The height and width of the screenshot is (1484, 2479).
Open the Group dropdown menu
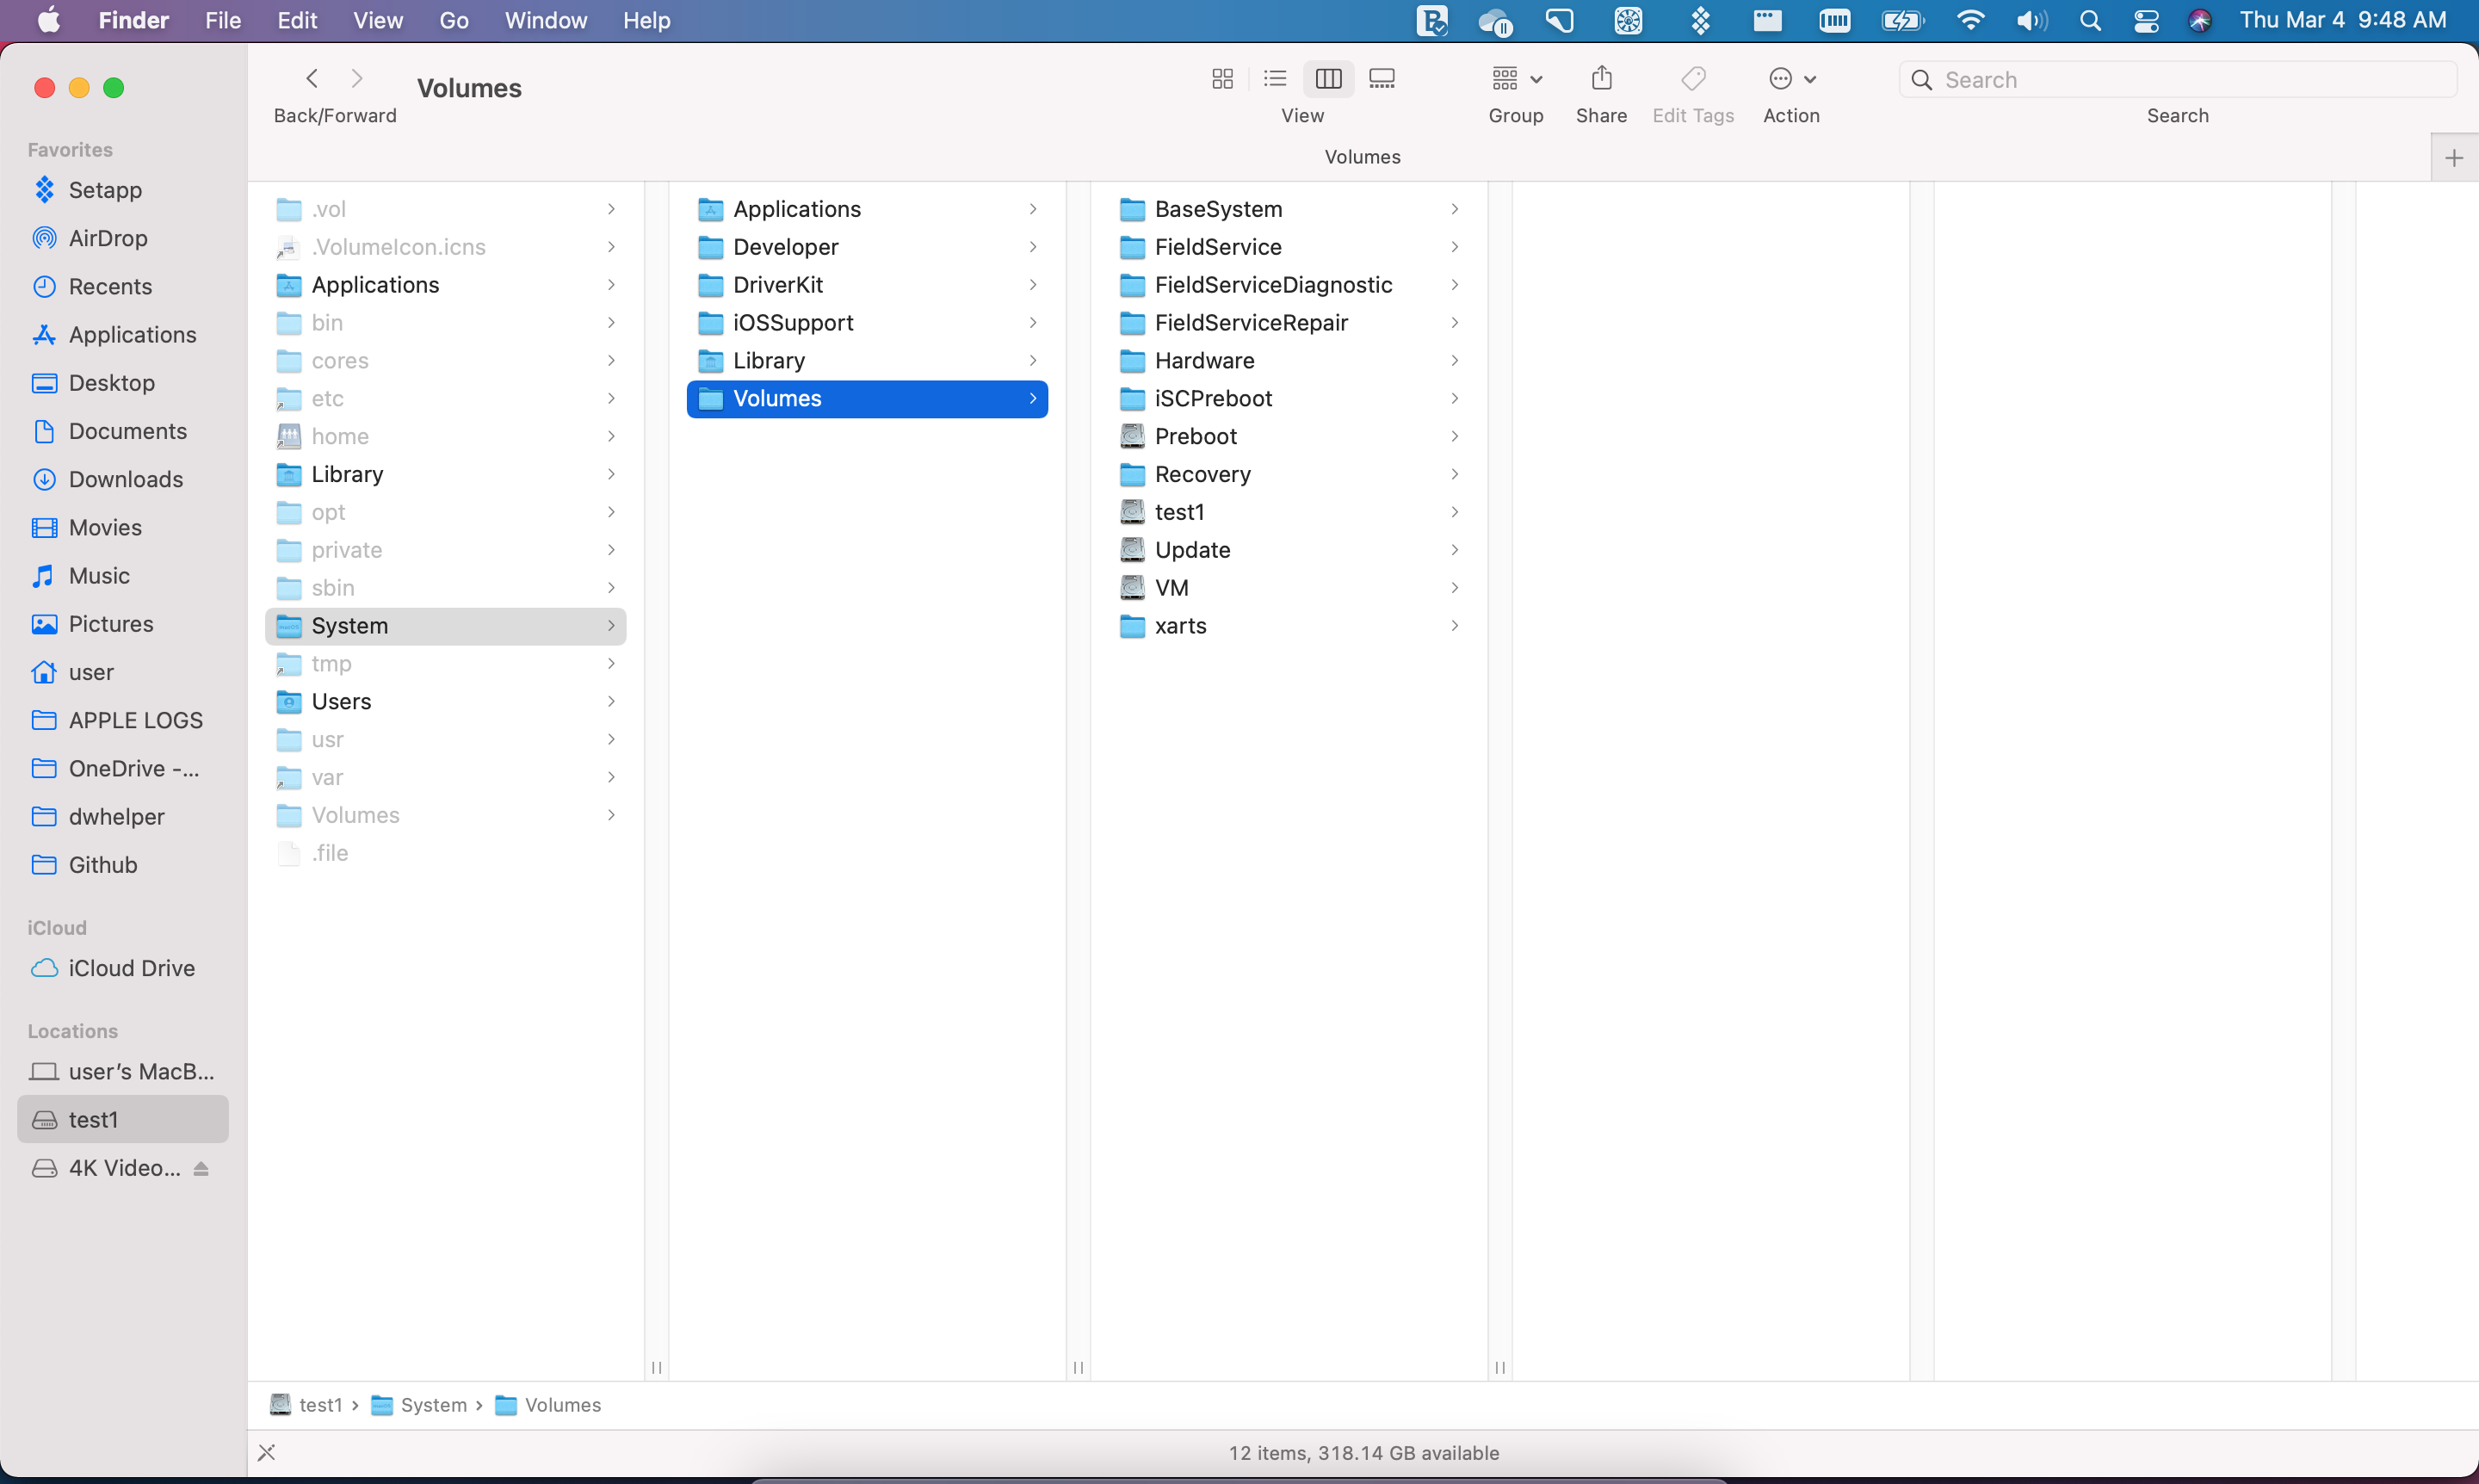click(1516, 79)
